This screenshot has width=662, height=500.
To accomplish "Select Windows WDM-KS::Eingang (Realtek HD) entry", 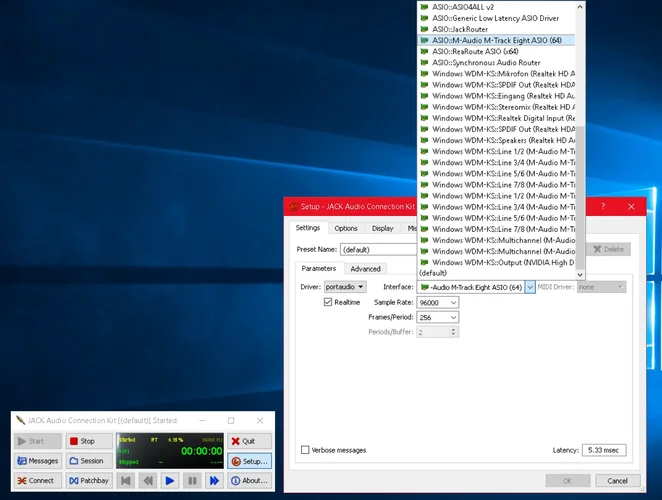I will [496, 96].
